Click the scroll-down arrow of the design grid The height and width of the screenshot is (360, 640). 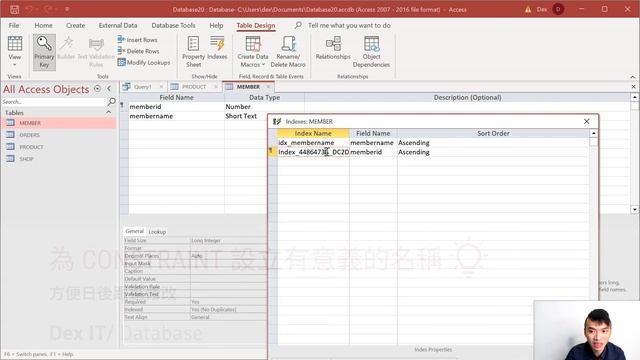click(634, 209)
